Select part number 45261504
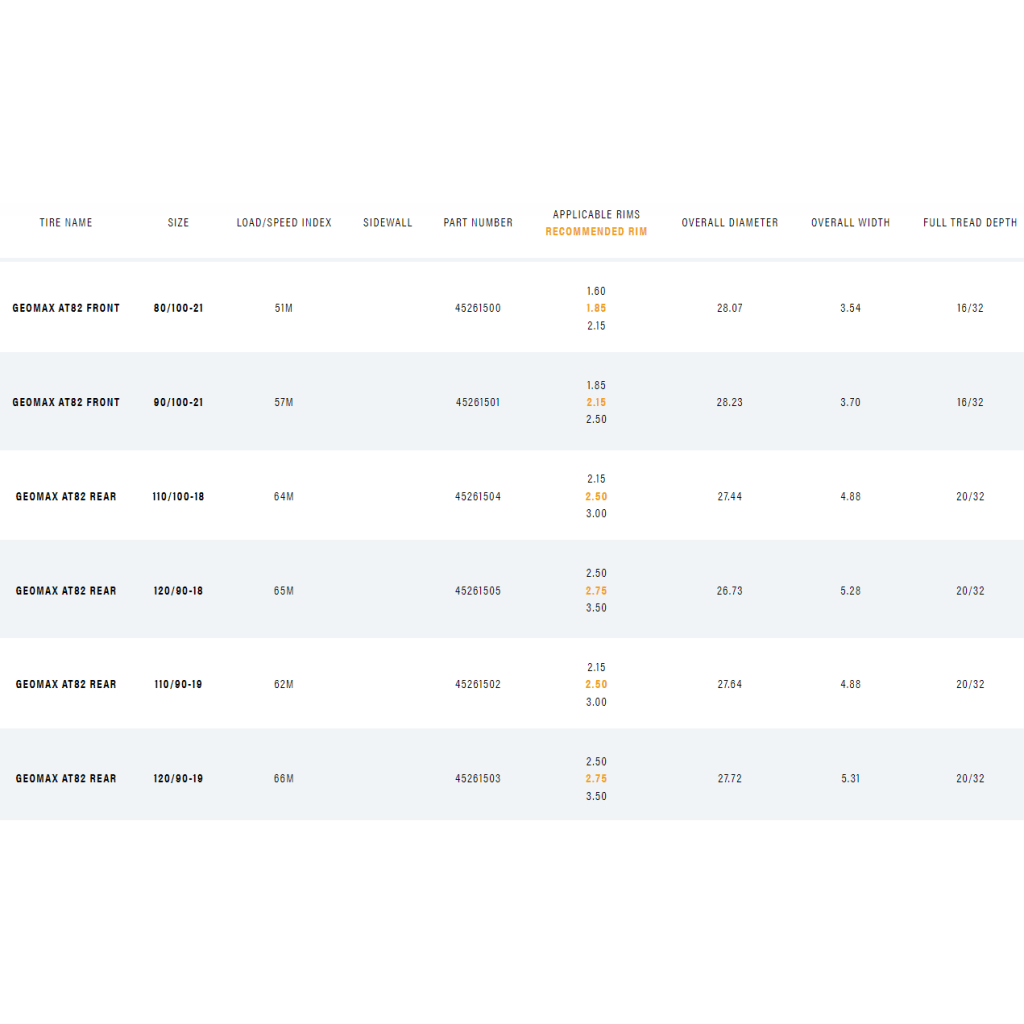The image size is (1024, 1024). coord(478,497)
